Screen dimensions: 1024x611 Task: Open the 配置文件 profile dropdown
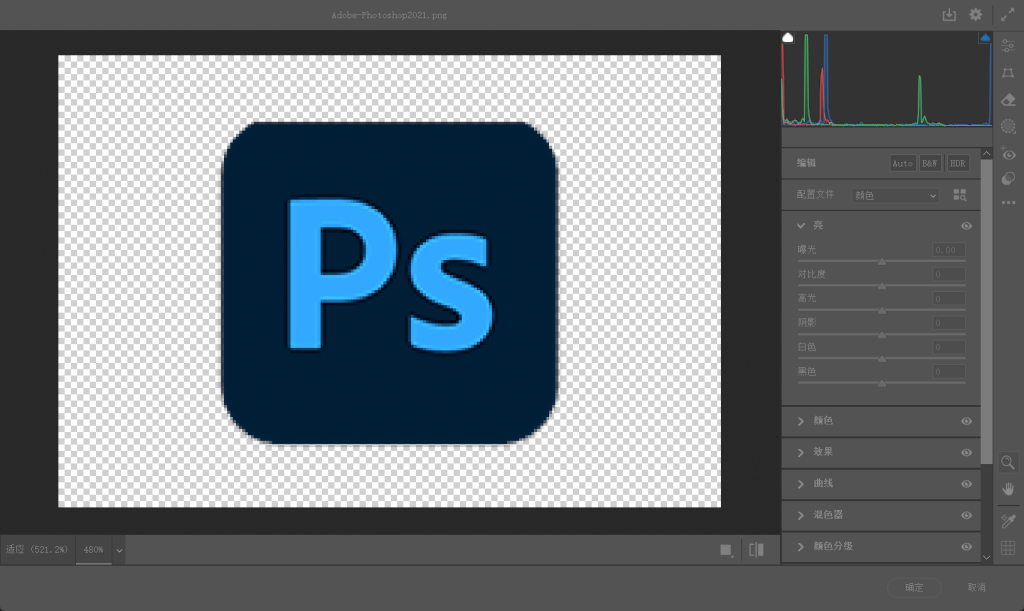(895, 196)
